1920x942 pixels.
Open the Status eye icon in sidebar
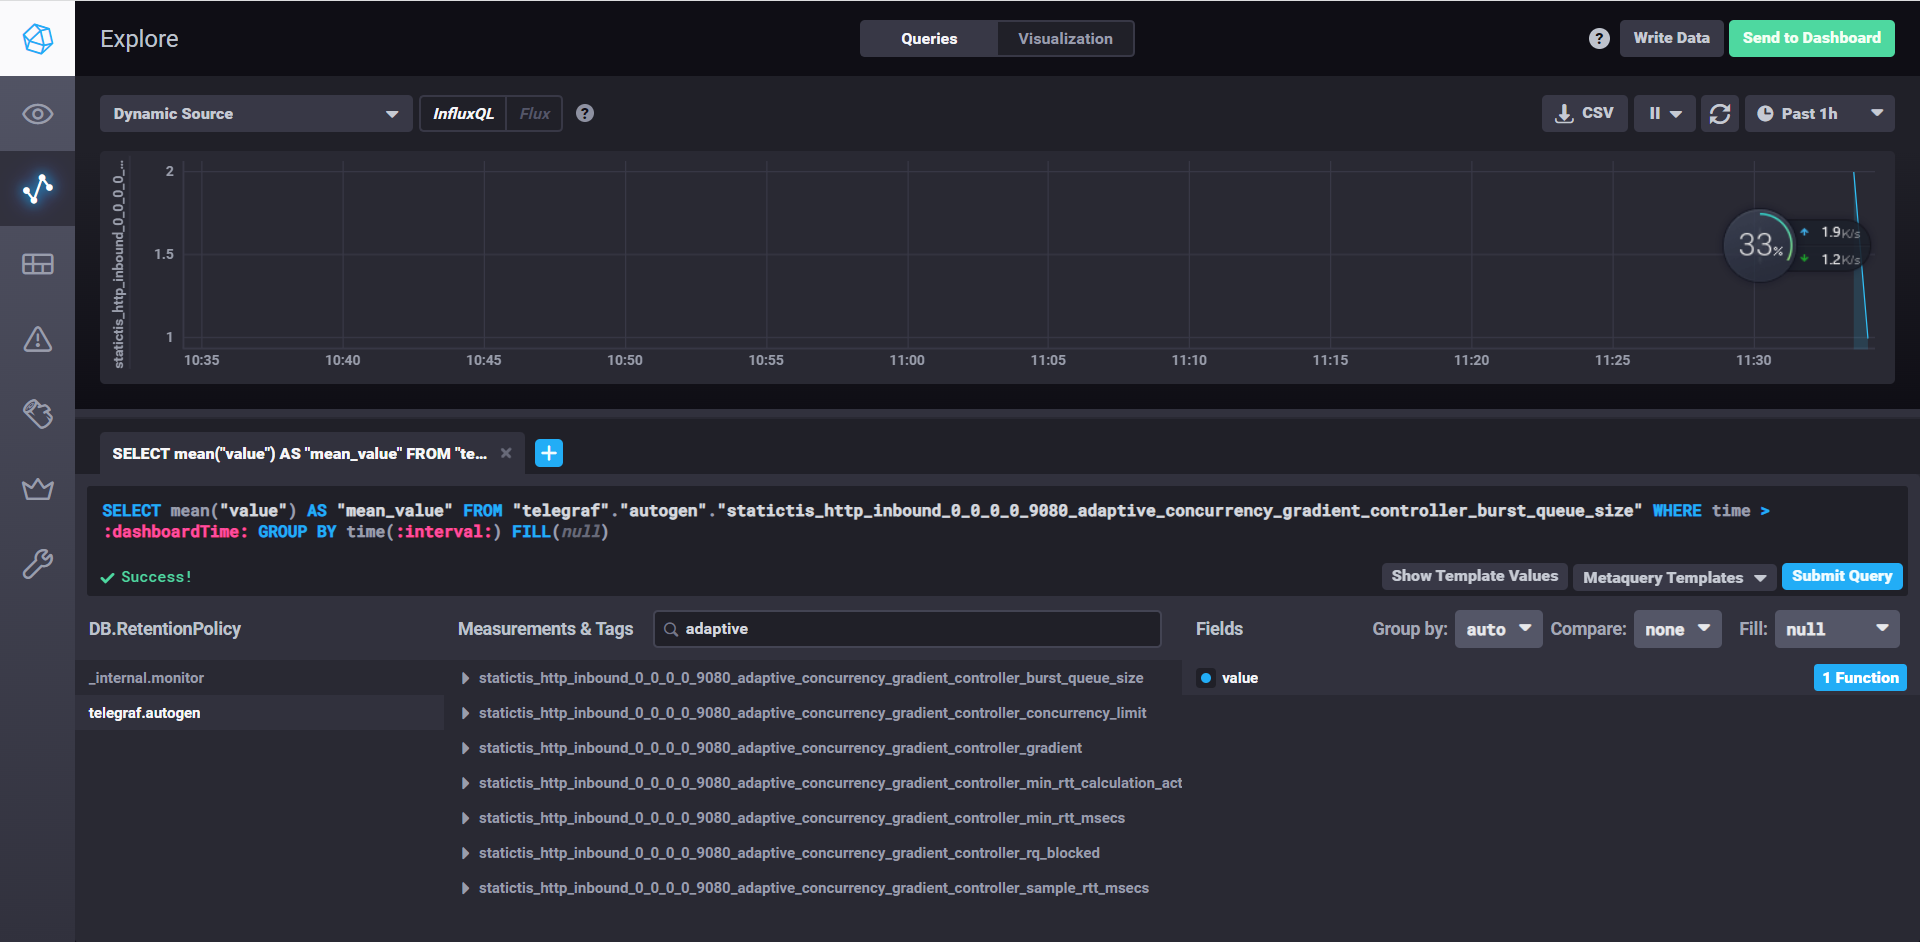pos(37,114)
